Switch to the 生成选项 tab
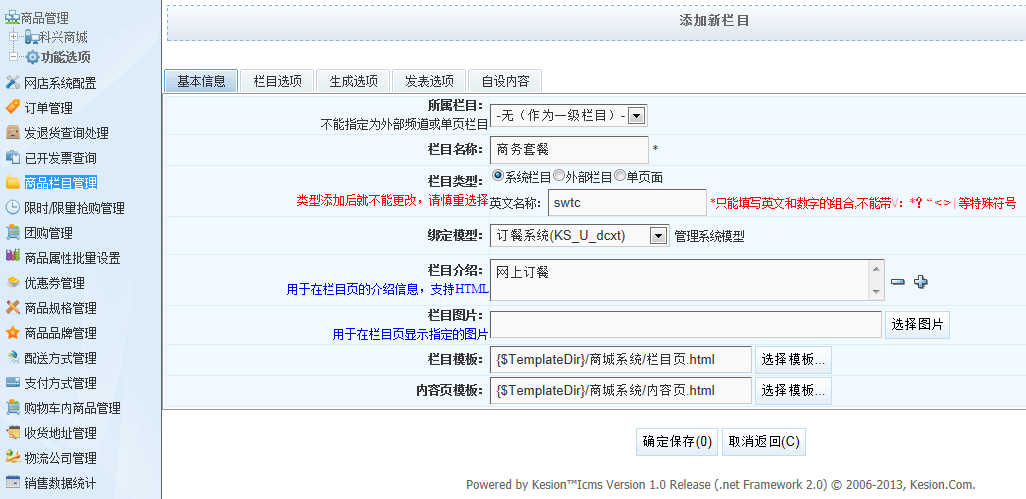This screenshot has width=1026, height=499. [353, 81]
